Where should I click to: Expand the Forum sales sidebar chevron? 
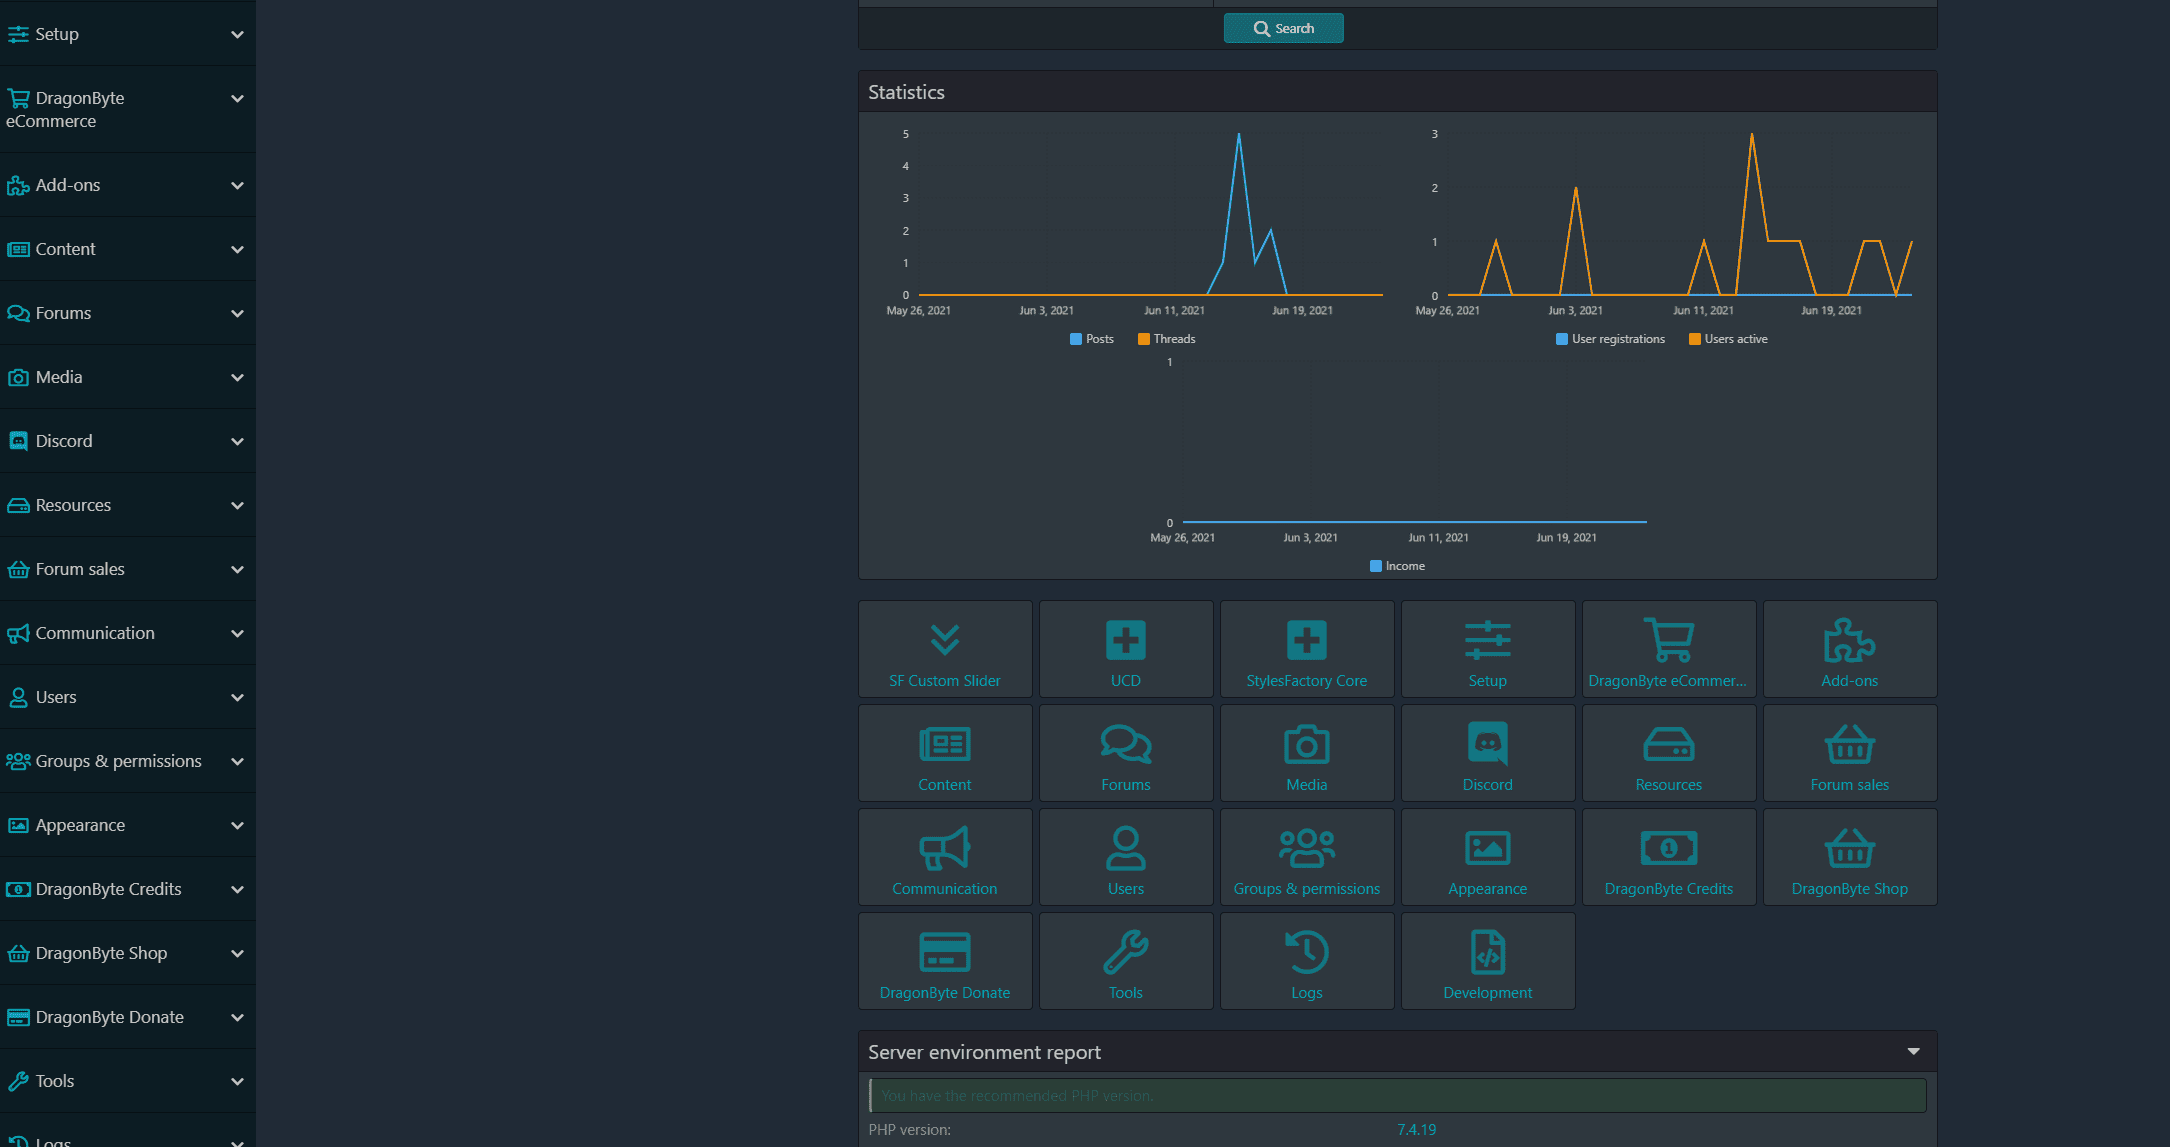(237, 569)
